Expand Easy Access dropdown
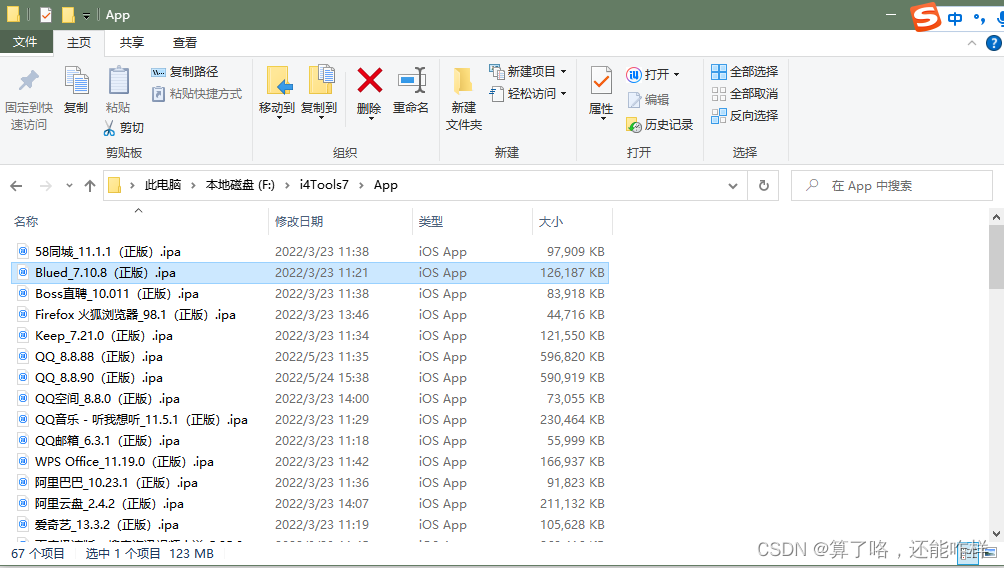This screenshot has height=568, width=1004. coord(563,93)
